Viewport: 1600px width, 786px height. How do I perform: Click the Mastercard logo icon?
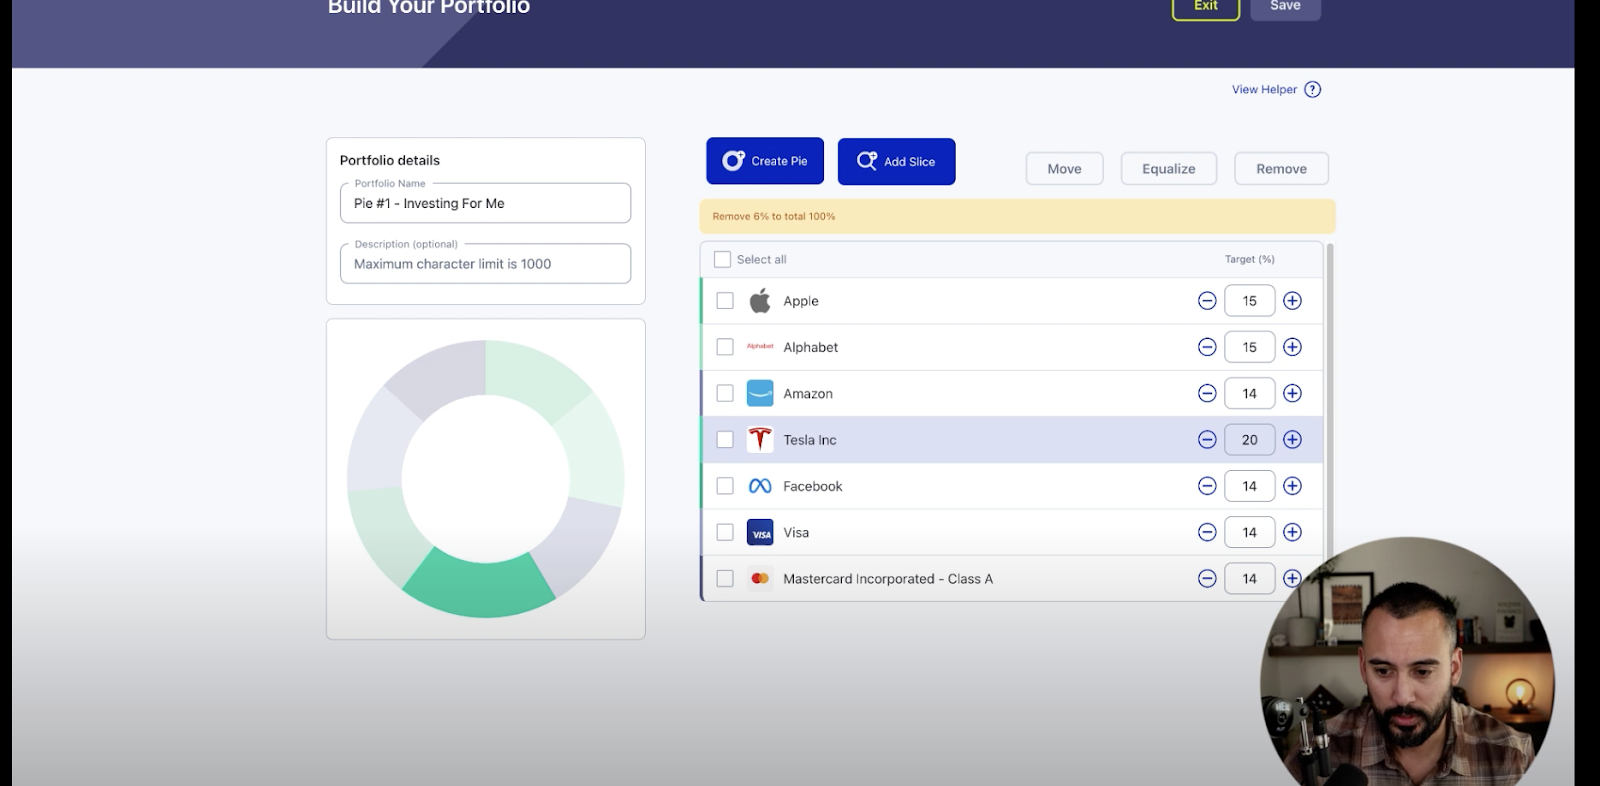(x=760, y=578)
